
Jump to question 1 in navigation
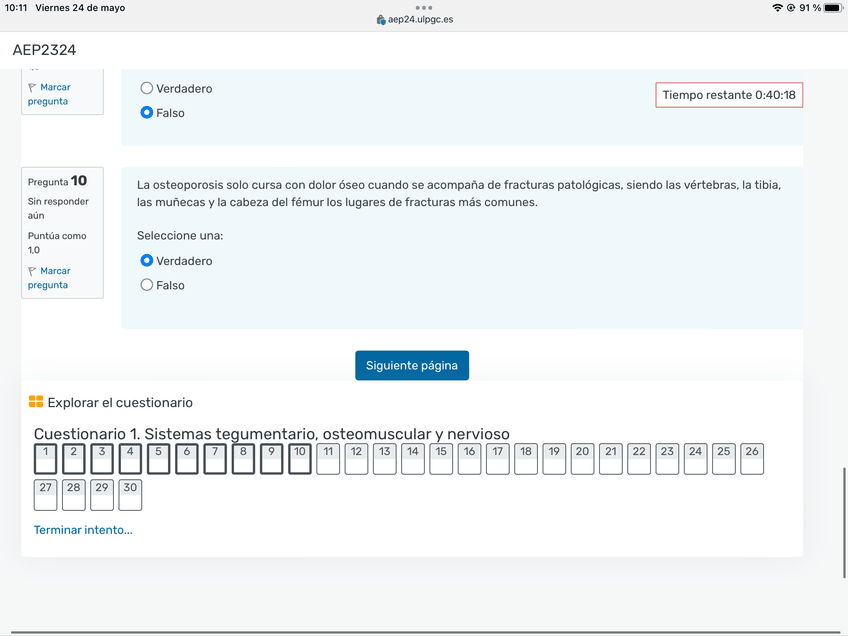click(45, 459)
